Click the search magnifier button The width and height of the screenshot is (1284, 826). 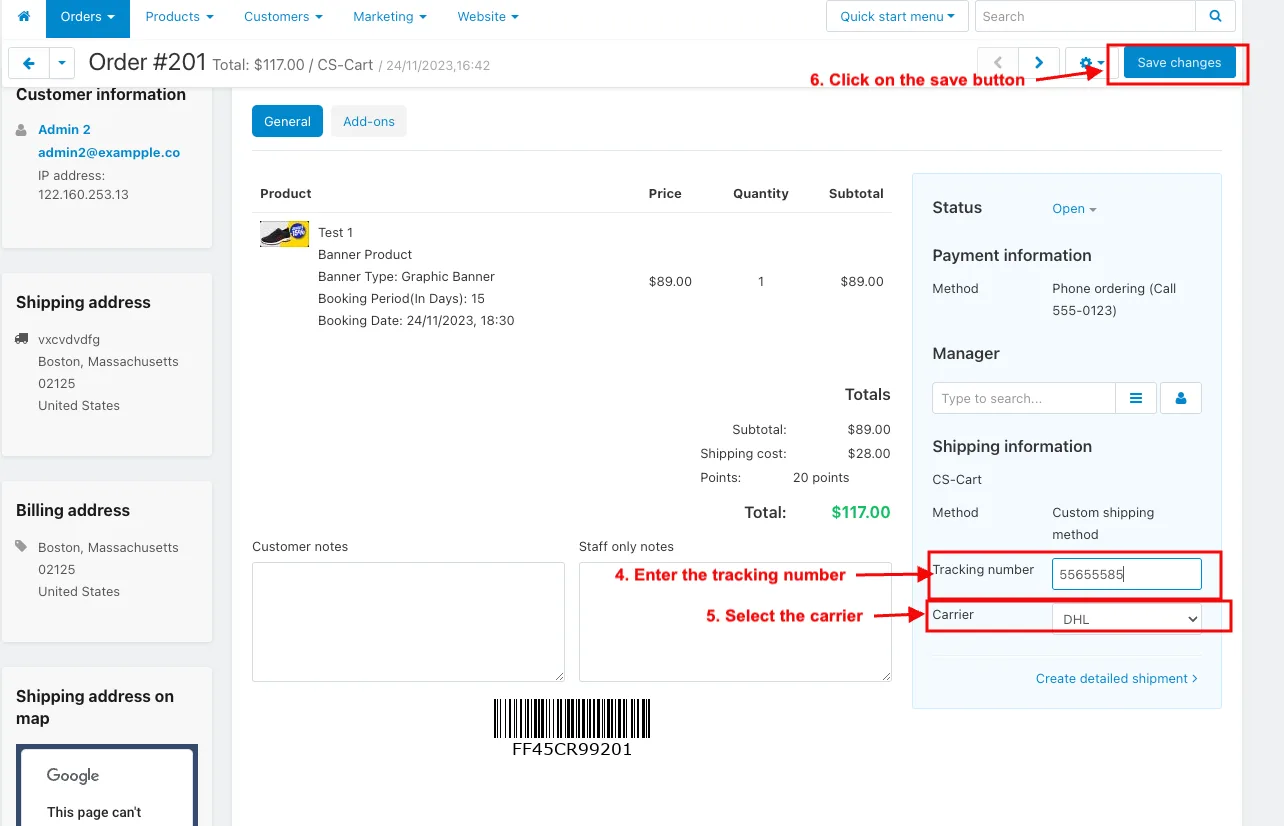click(x=1215, y=16)
